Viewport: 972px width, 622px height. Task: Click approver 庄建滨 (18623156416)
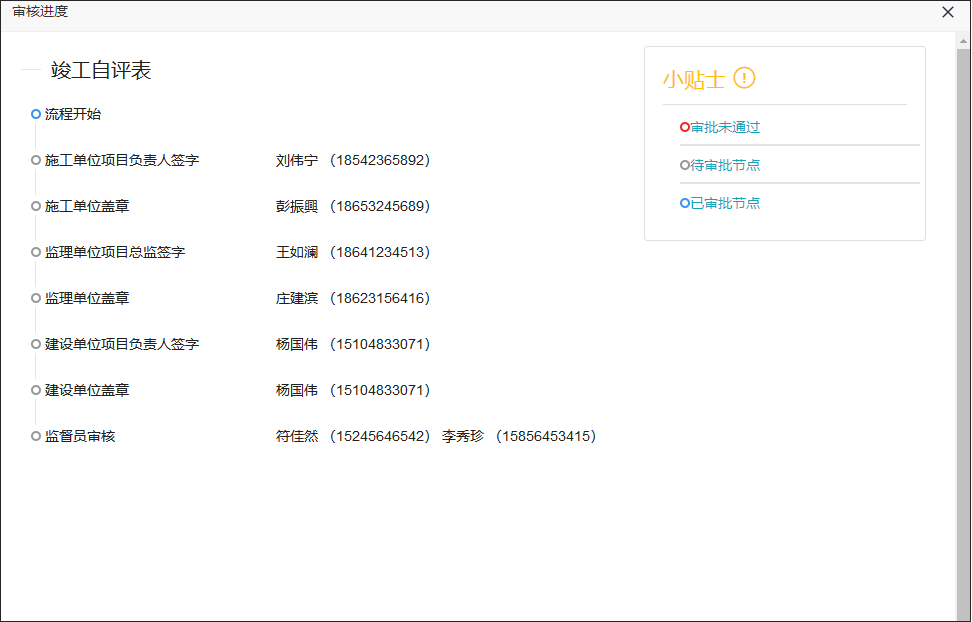pyautogui.click(x=353, y=298)
